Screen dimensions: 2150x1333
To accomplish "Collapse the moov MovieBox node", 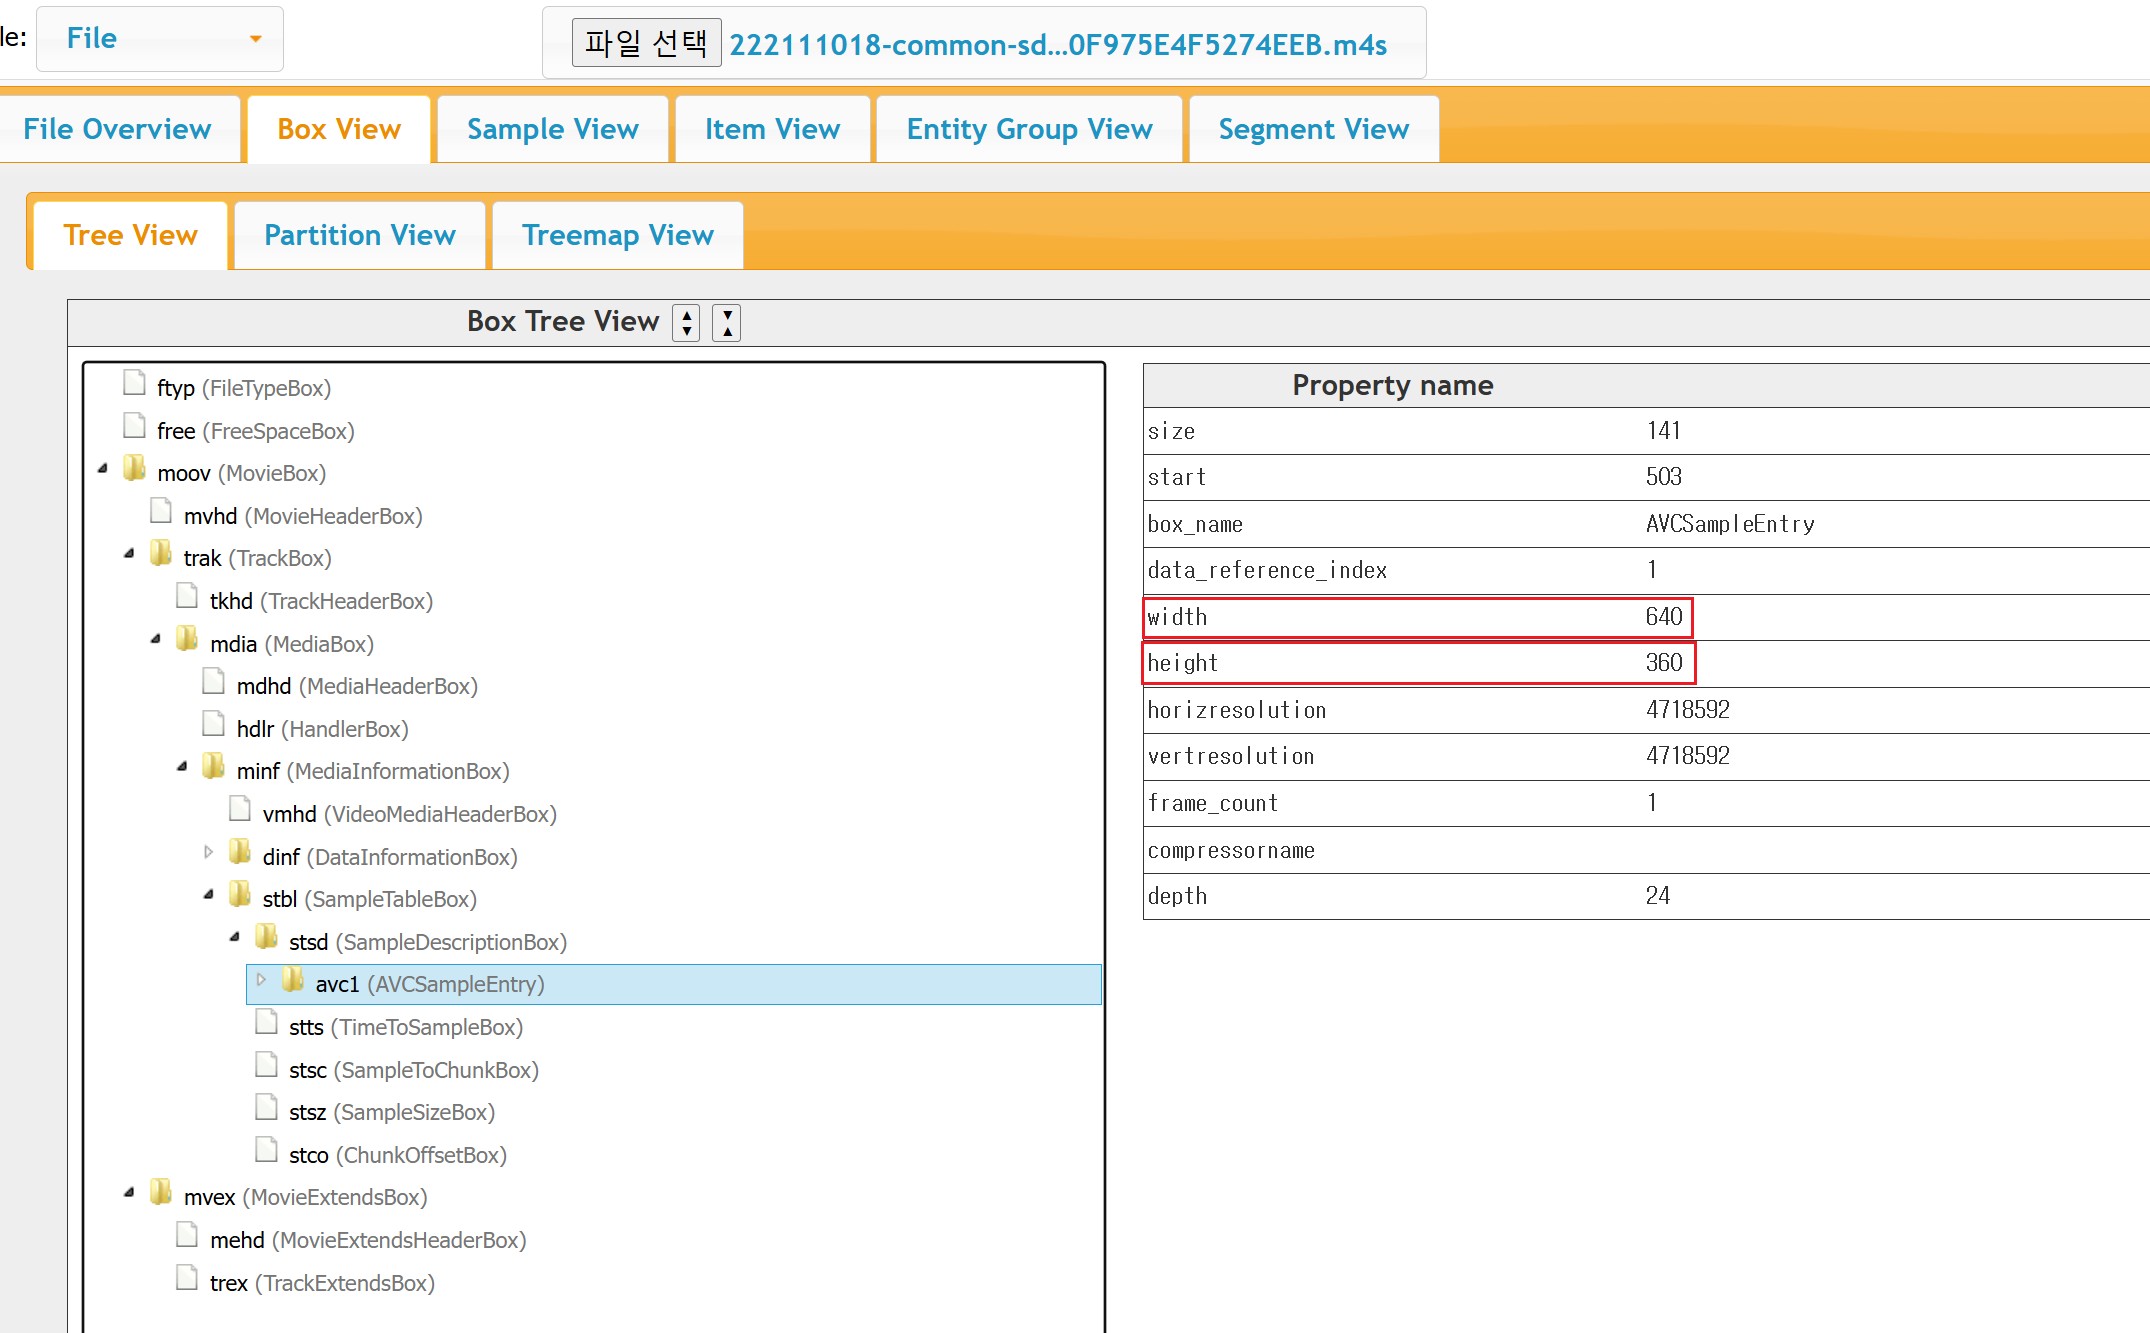I will (102, 470).
